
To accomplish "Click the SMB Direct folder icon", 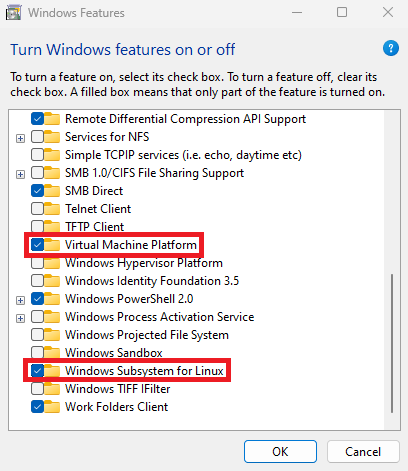I will 52,191.
